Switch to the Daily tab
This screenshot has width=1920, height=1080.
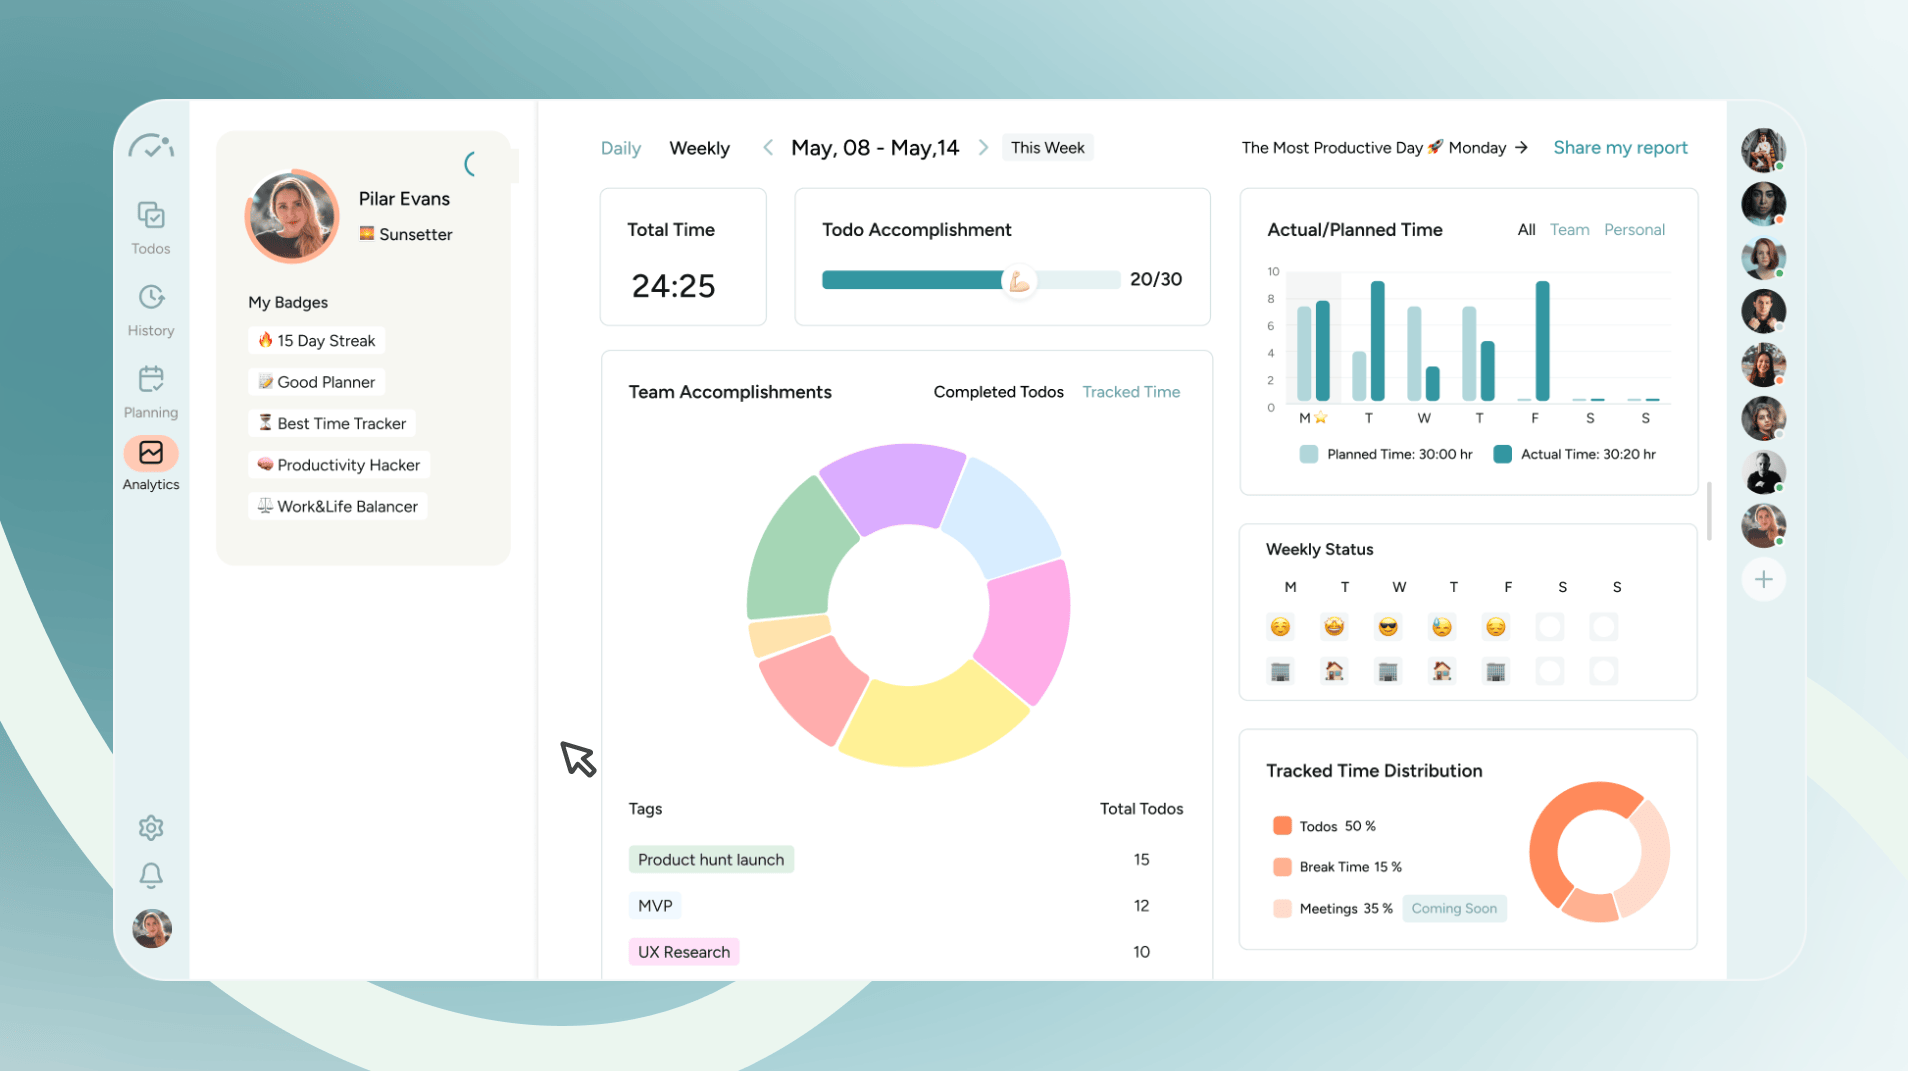click(x=620, y=148)
